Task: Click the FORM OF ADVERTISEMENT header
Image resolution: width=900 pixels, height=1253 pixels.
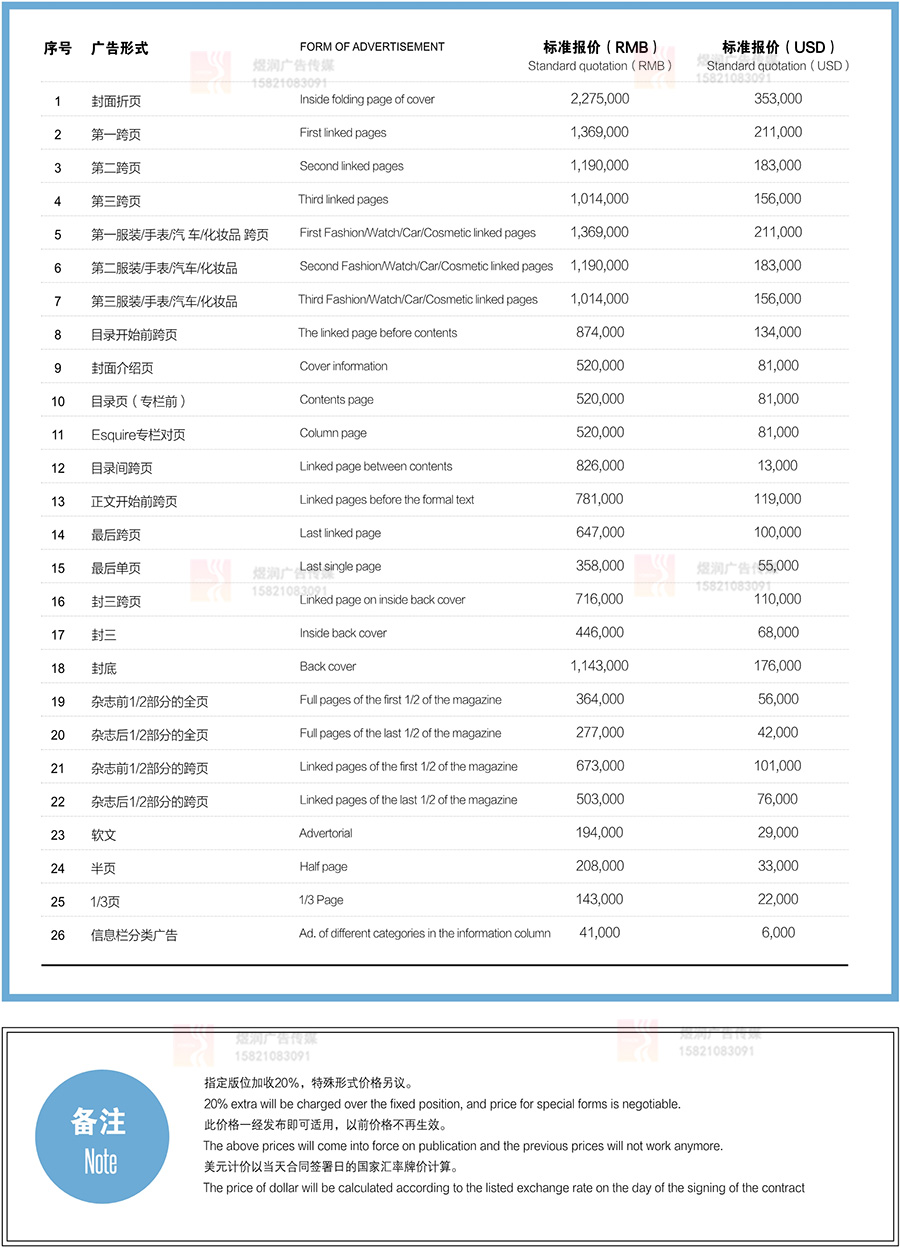Action: pyautogui.click(x=372, y=47)
